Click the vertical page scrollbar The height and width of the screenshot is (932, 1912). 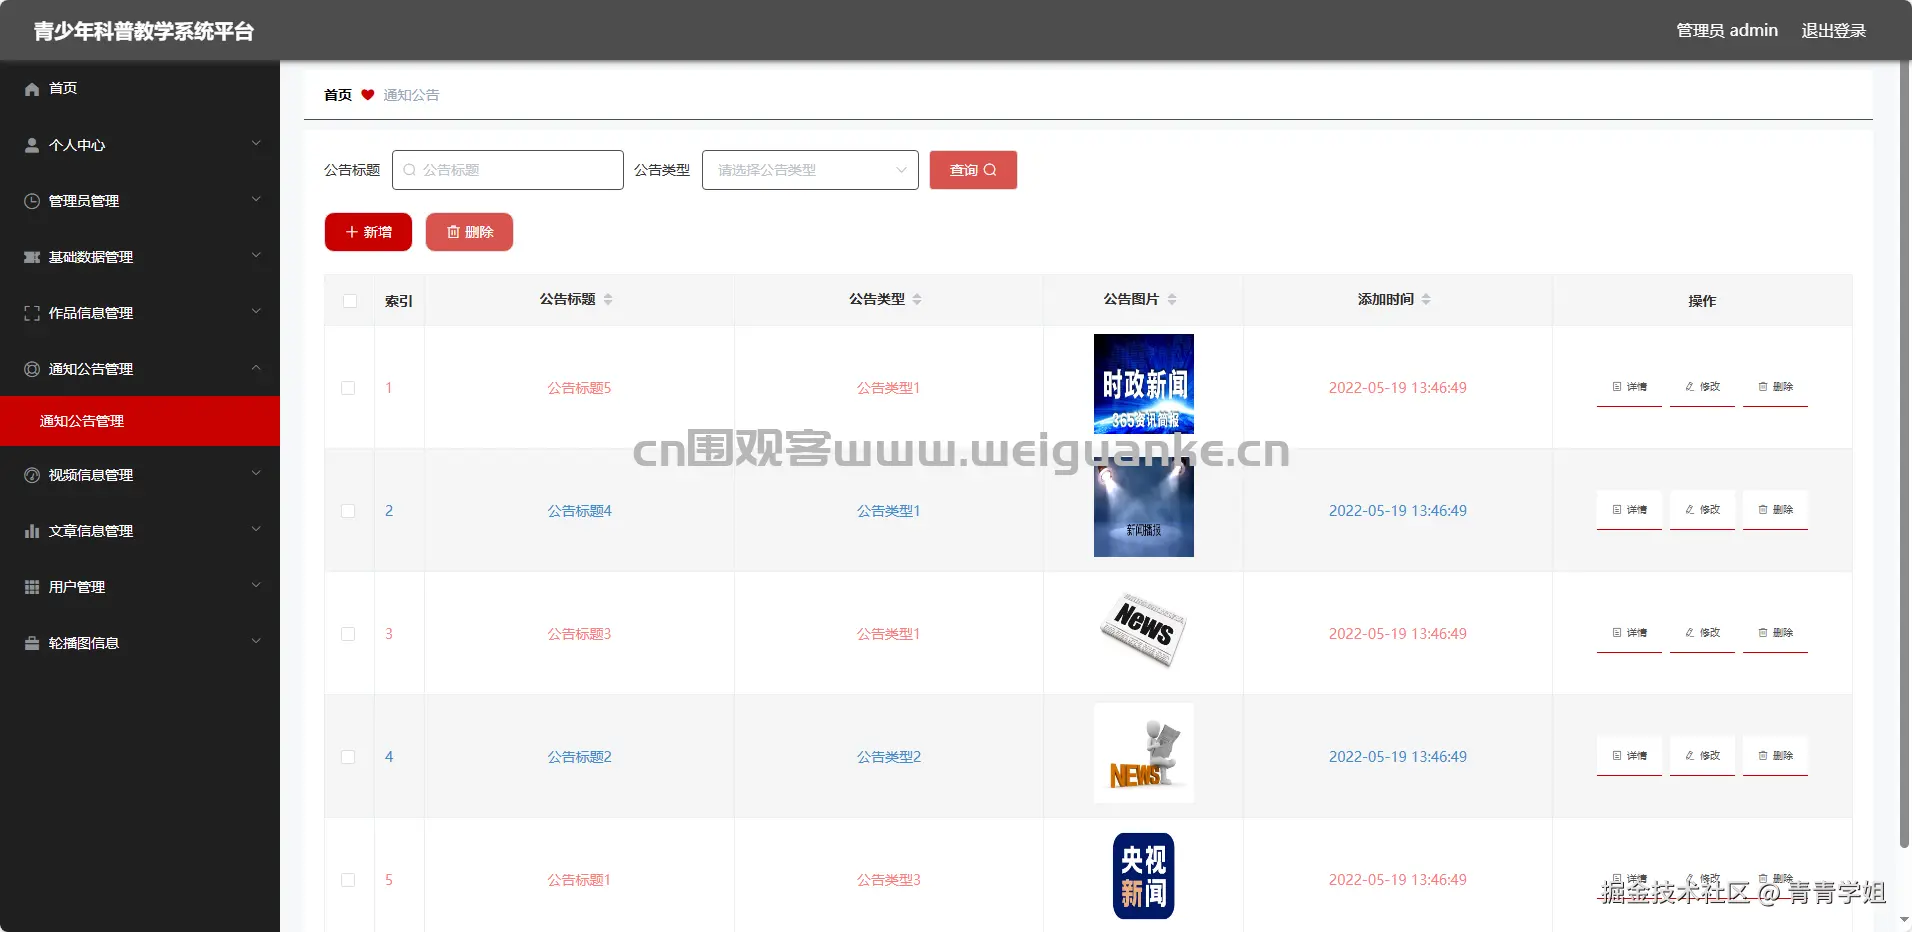[x=1904, y=455]
